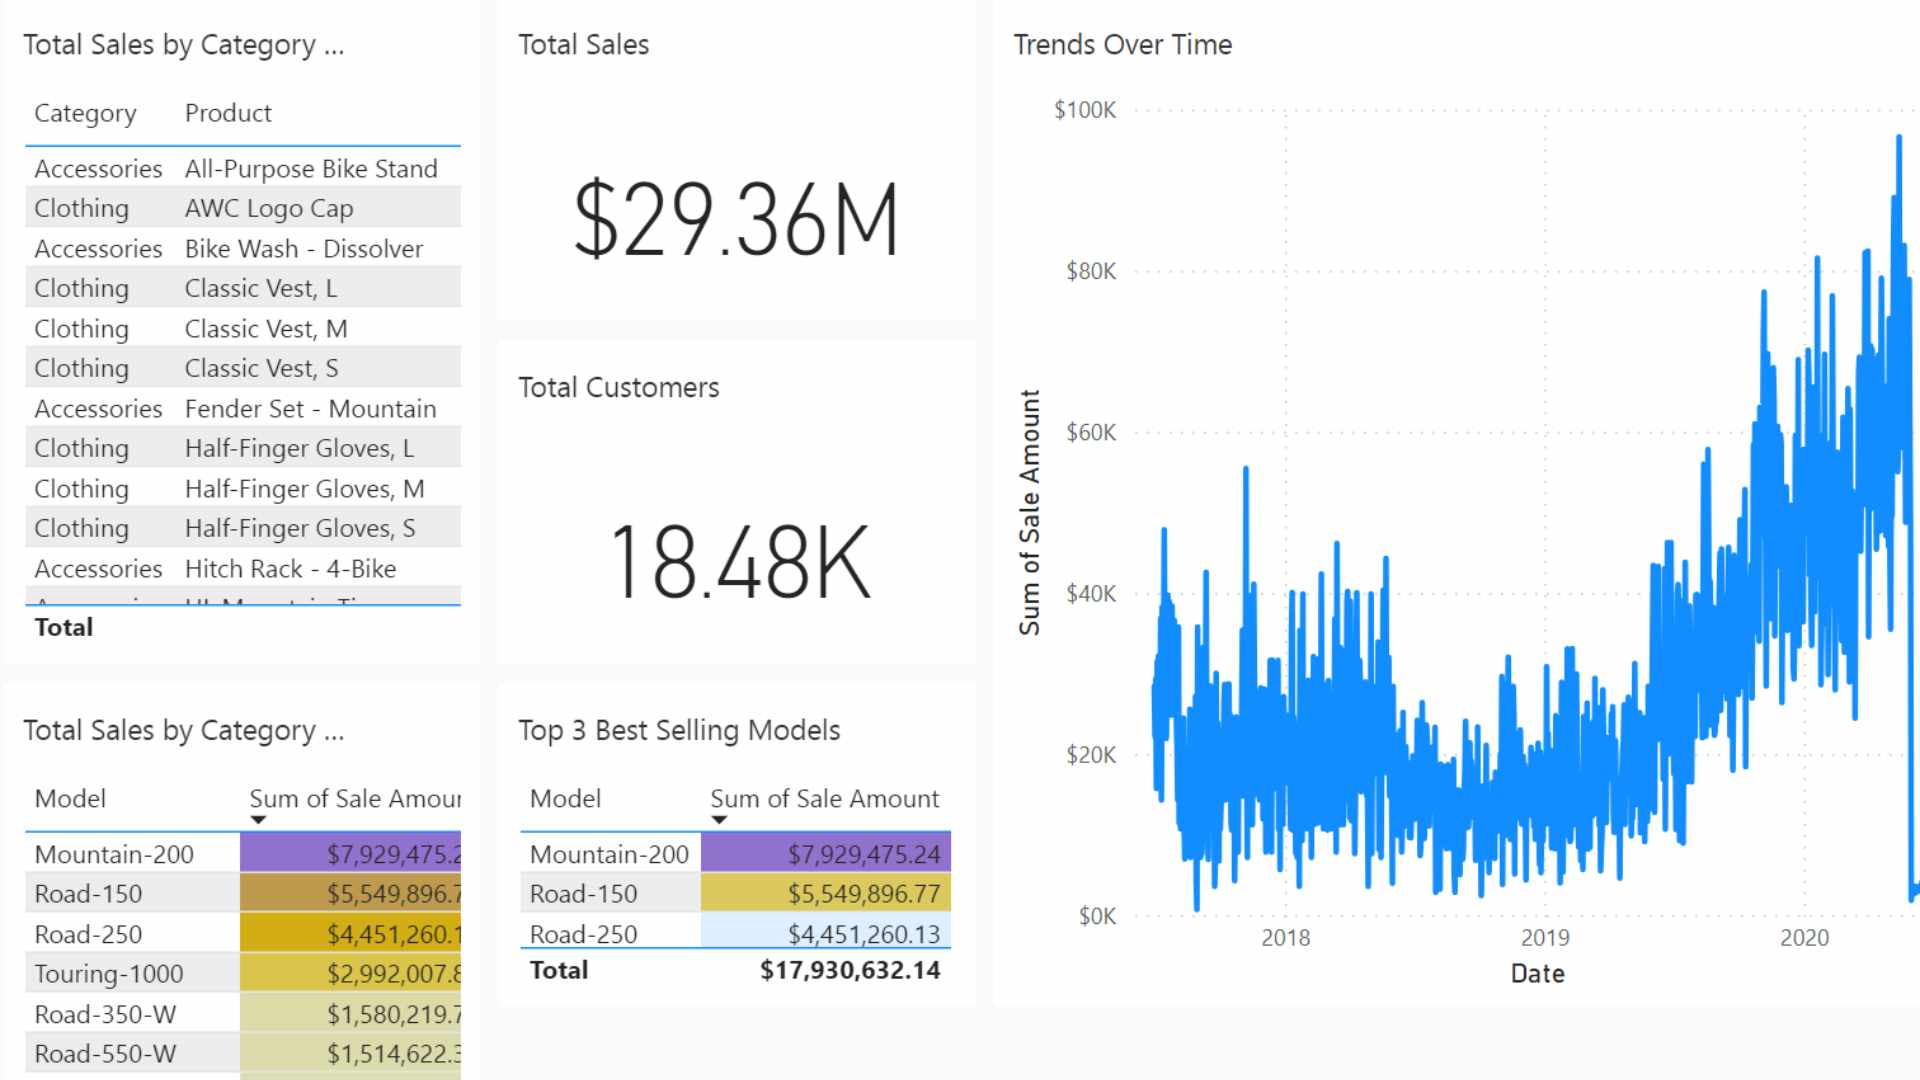Viewport: 1920px width, 1080px height.
Task: Select the Mountain-200 row in Top 3 Best Selling Models
Action: (610, 854)
